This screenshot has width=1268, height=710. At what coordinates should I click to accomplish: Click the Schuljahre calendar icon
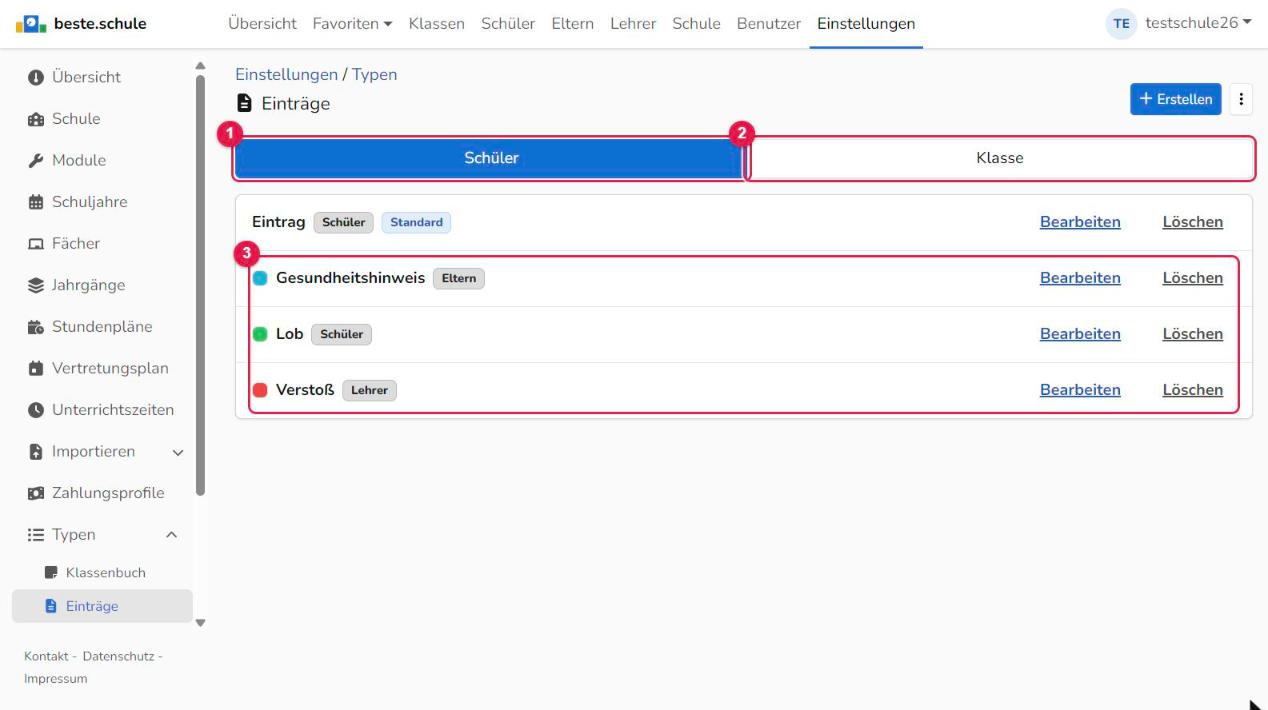pyautogui.click(x=34, y=202)
